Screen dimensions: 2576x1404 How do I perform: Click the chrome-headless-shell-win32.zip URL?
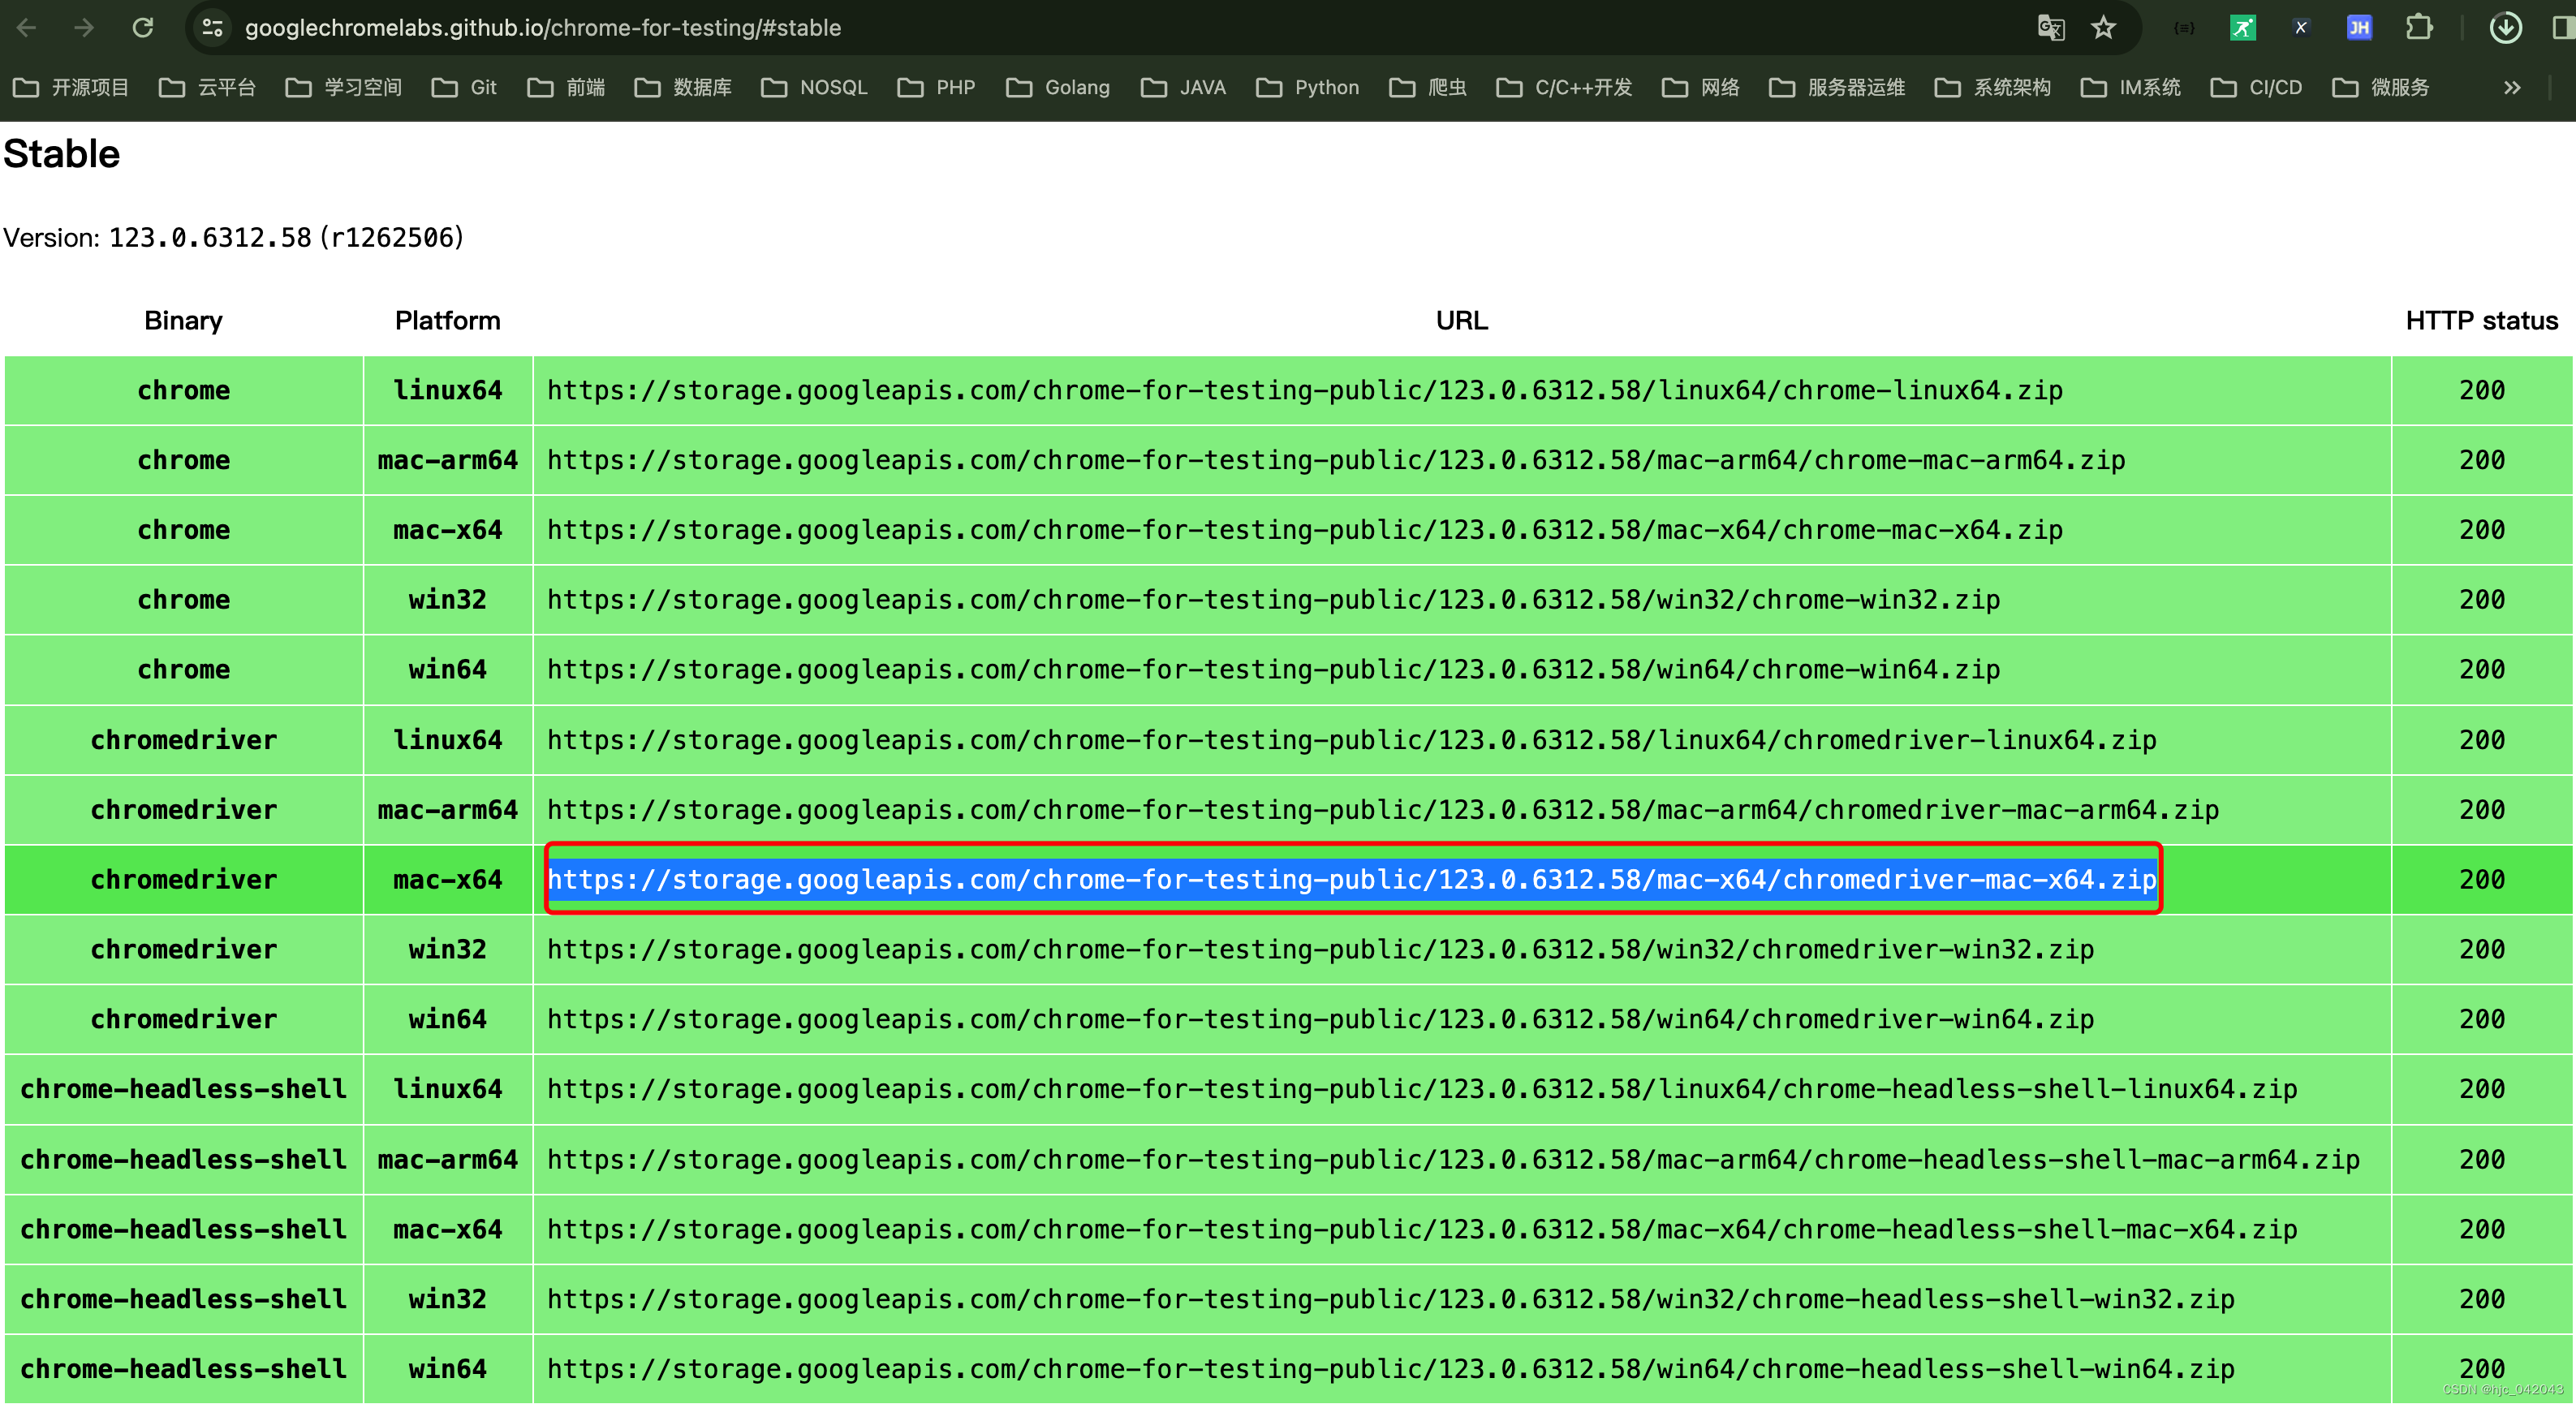pos(1391,1299)
